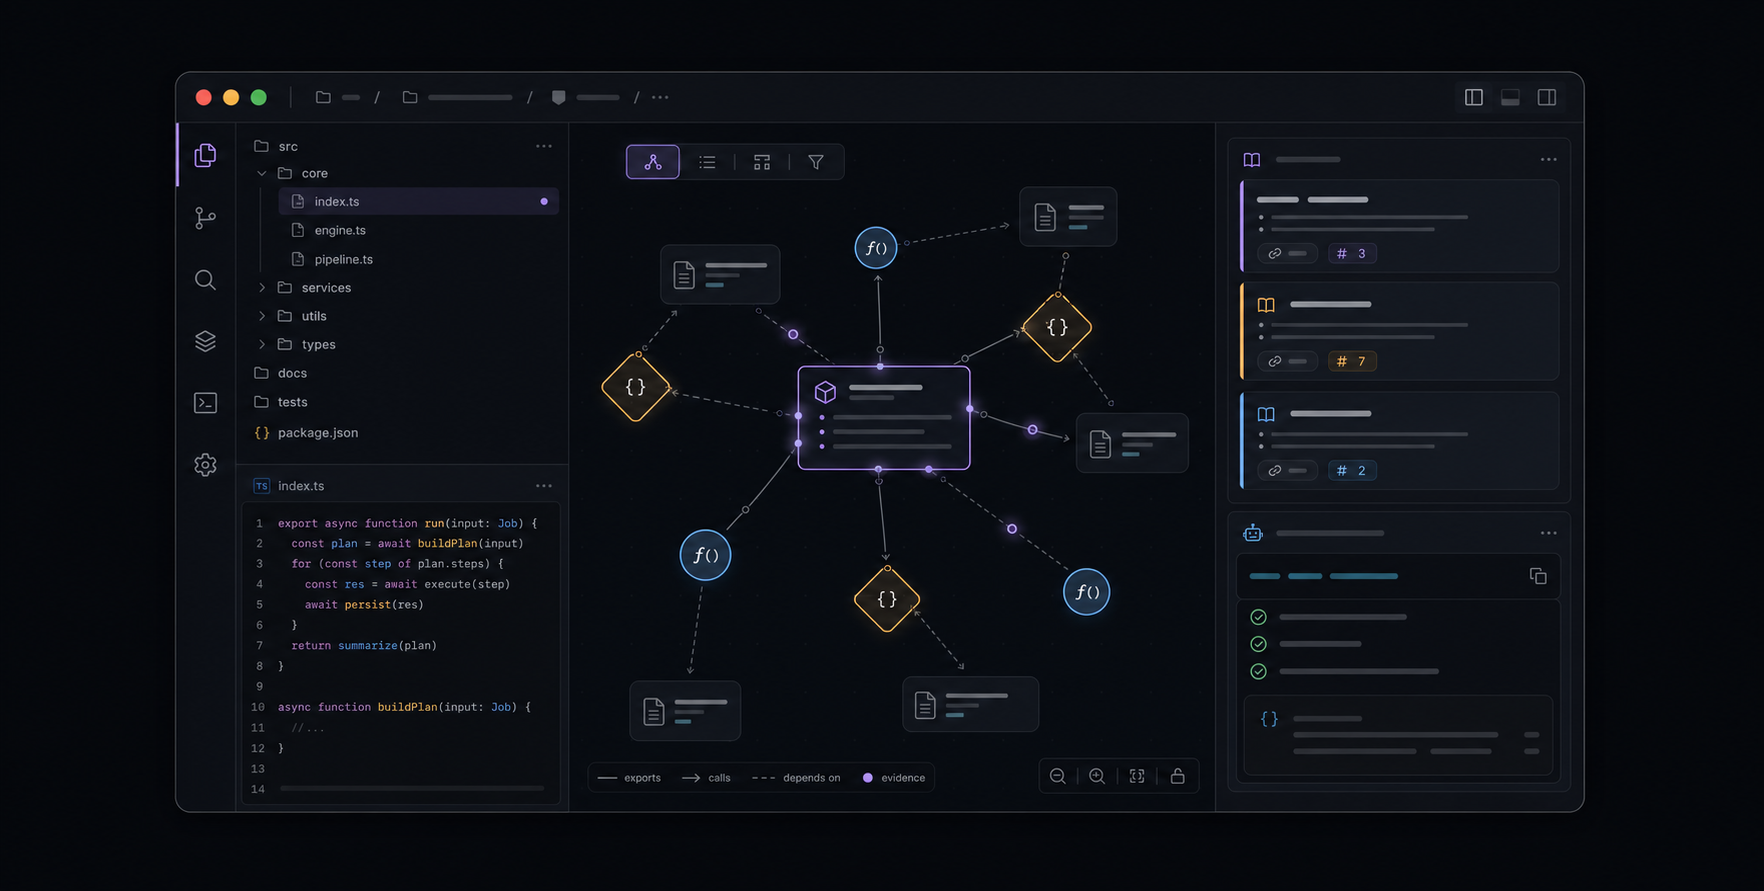Open the breadcrumb overflow ellipsis in title bar
The height and width of the screenshot is (891, 1764).
[660, 97]
